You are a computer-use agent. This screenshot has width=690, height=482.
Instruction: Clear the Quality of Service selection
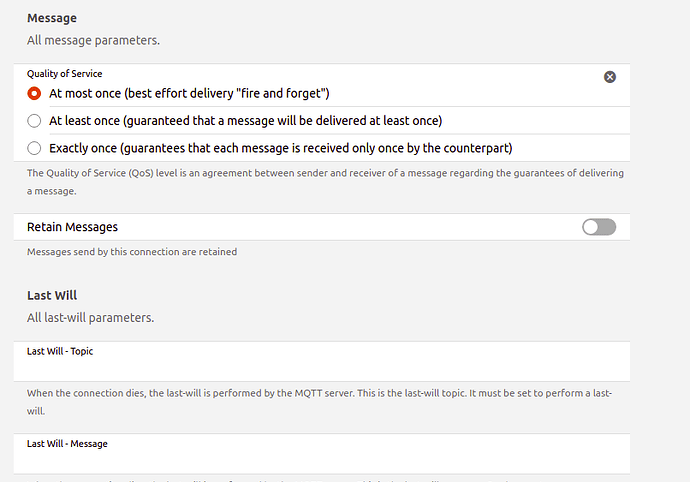click(x=610, y=77)
